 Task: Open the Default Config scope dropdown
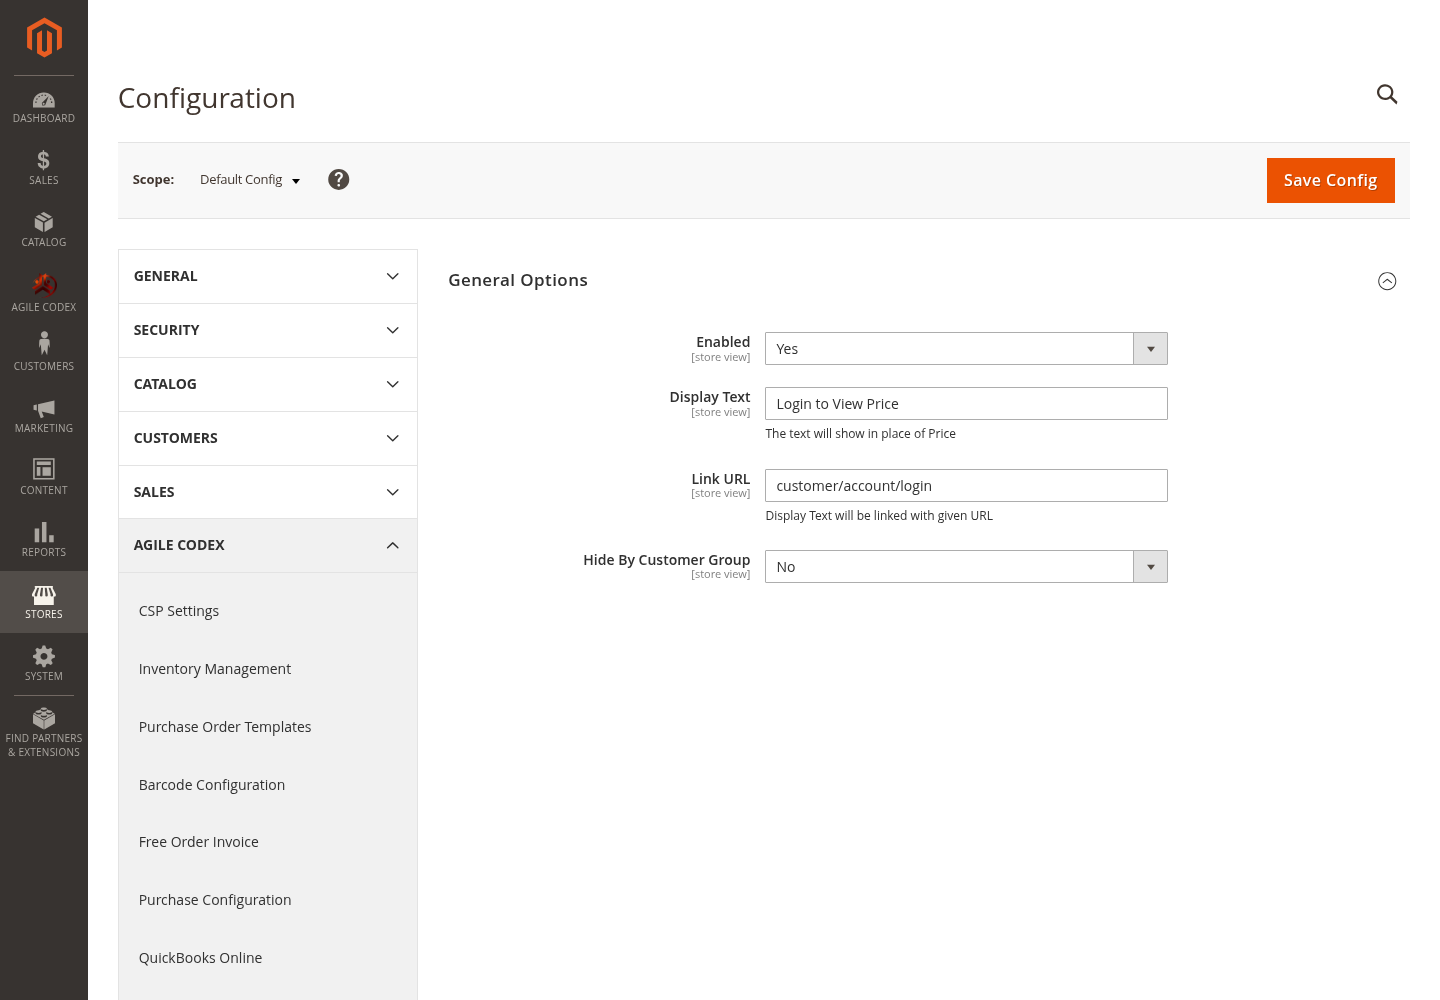click(250, 180)
